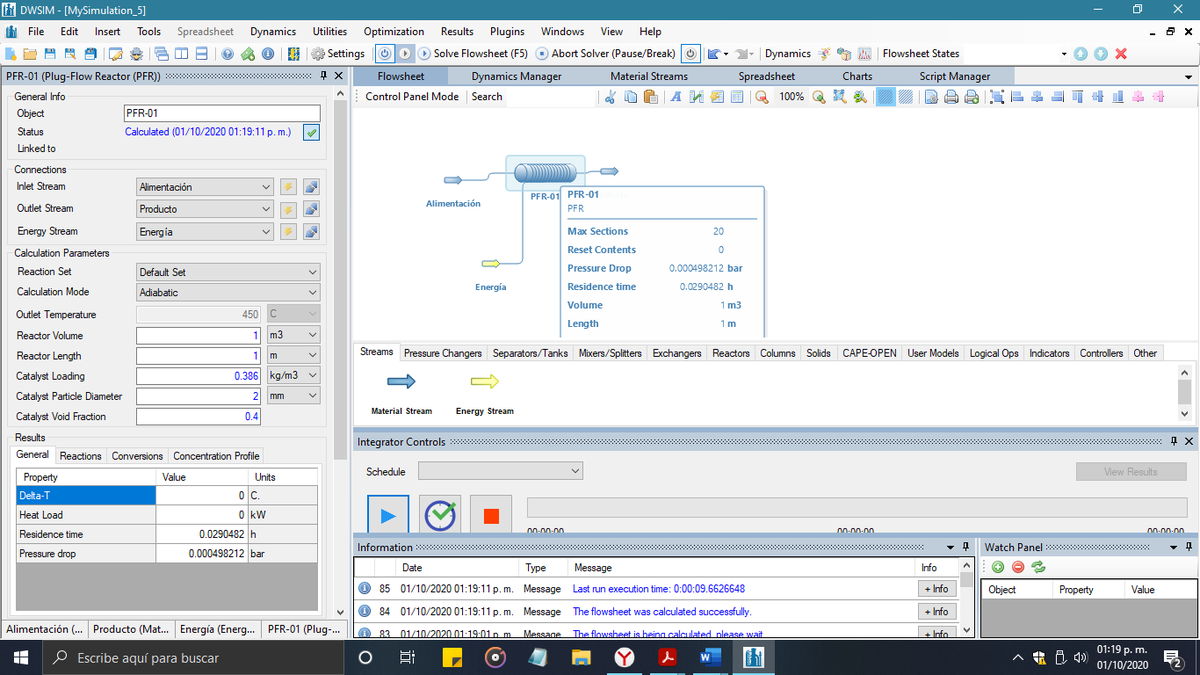Click the cut scissors icon in flowsheet toolbar

tap(611, 97)
